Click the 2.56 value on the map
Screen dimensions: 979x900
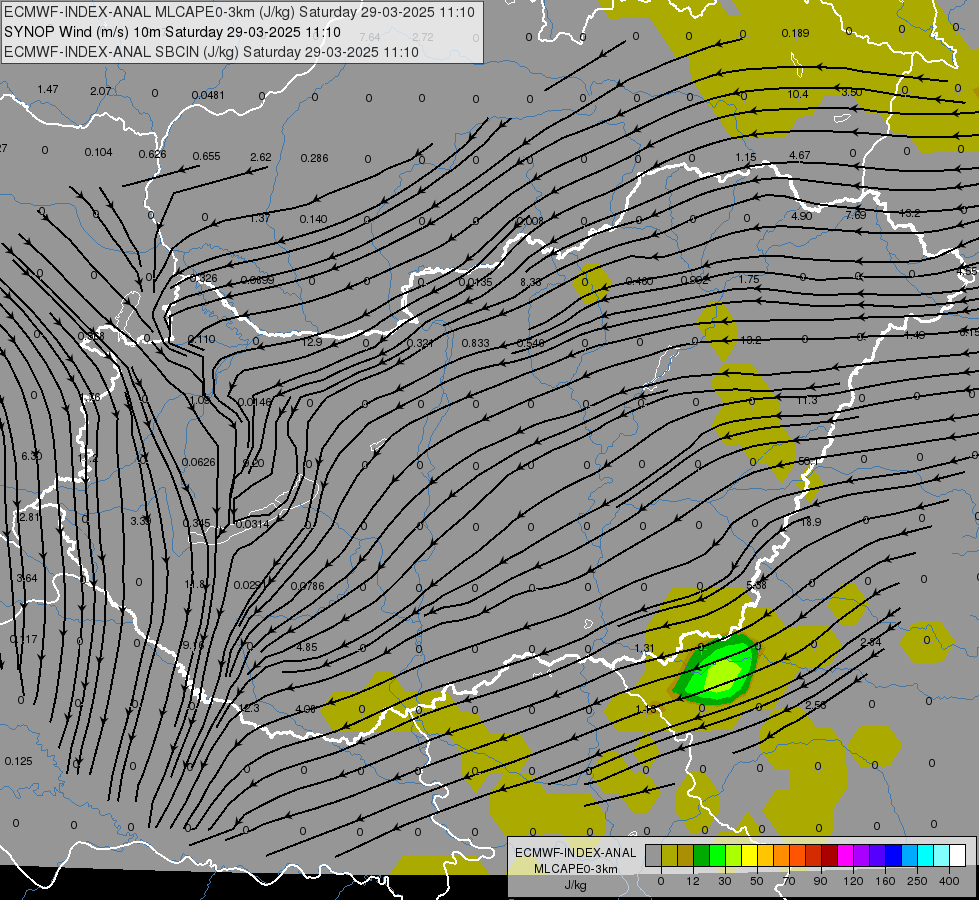tap(815, 705)
